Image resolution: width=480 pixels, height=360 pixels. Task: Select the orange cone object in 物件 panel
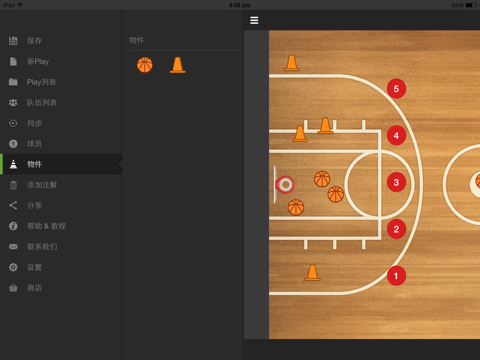click(177, 65)
